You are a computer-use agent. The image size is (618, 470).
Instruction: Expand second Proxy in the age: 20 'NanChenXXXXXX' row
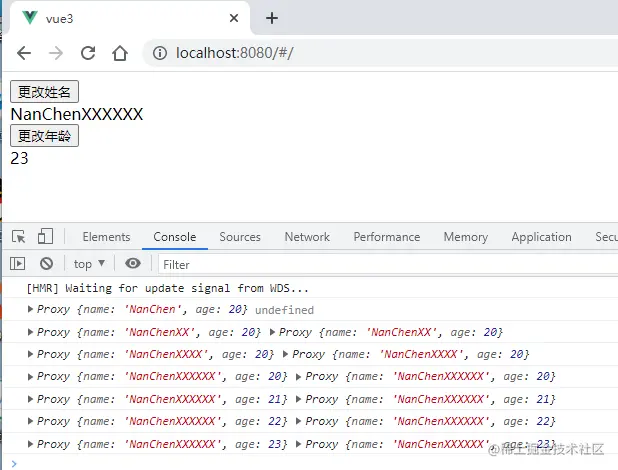(298, 377)
